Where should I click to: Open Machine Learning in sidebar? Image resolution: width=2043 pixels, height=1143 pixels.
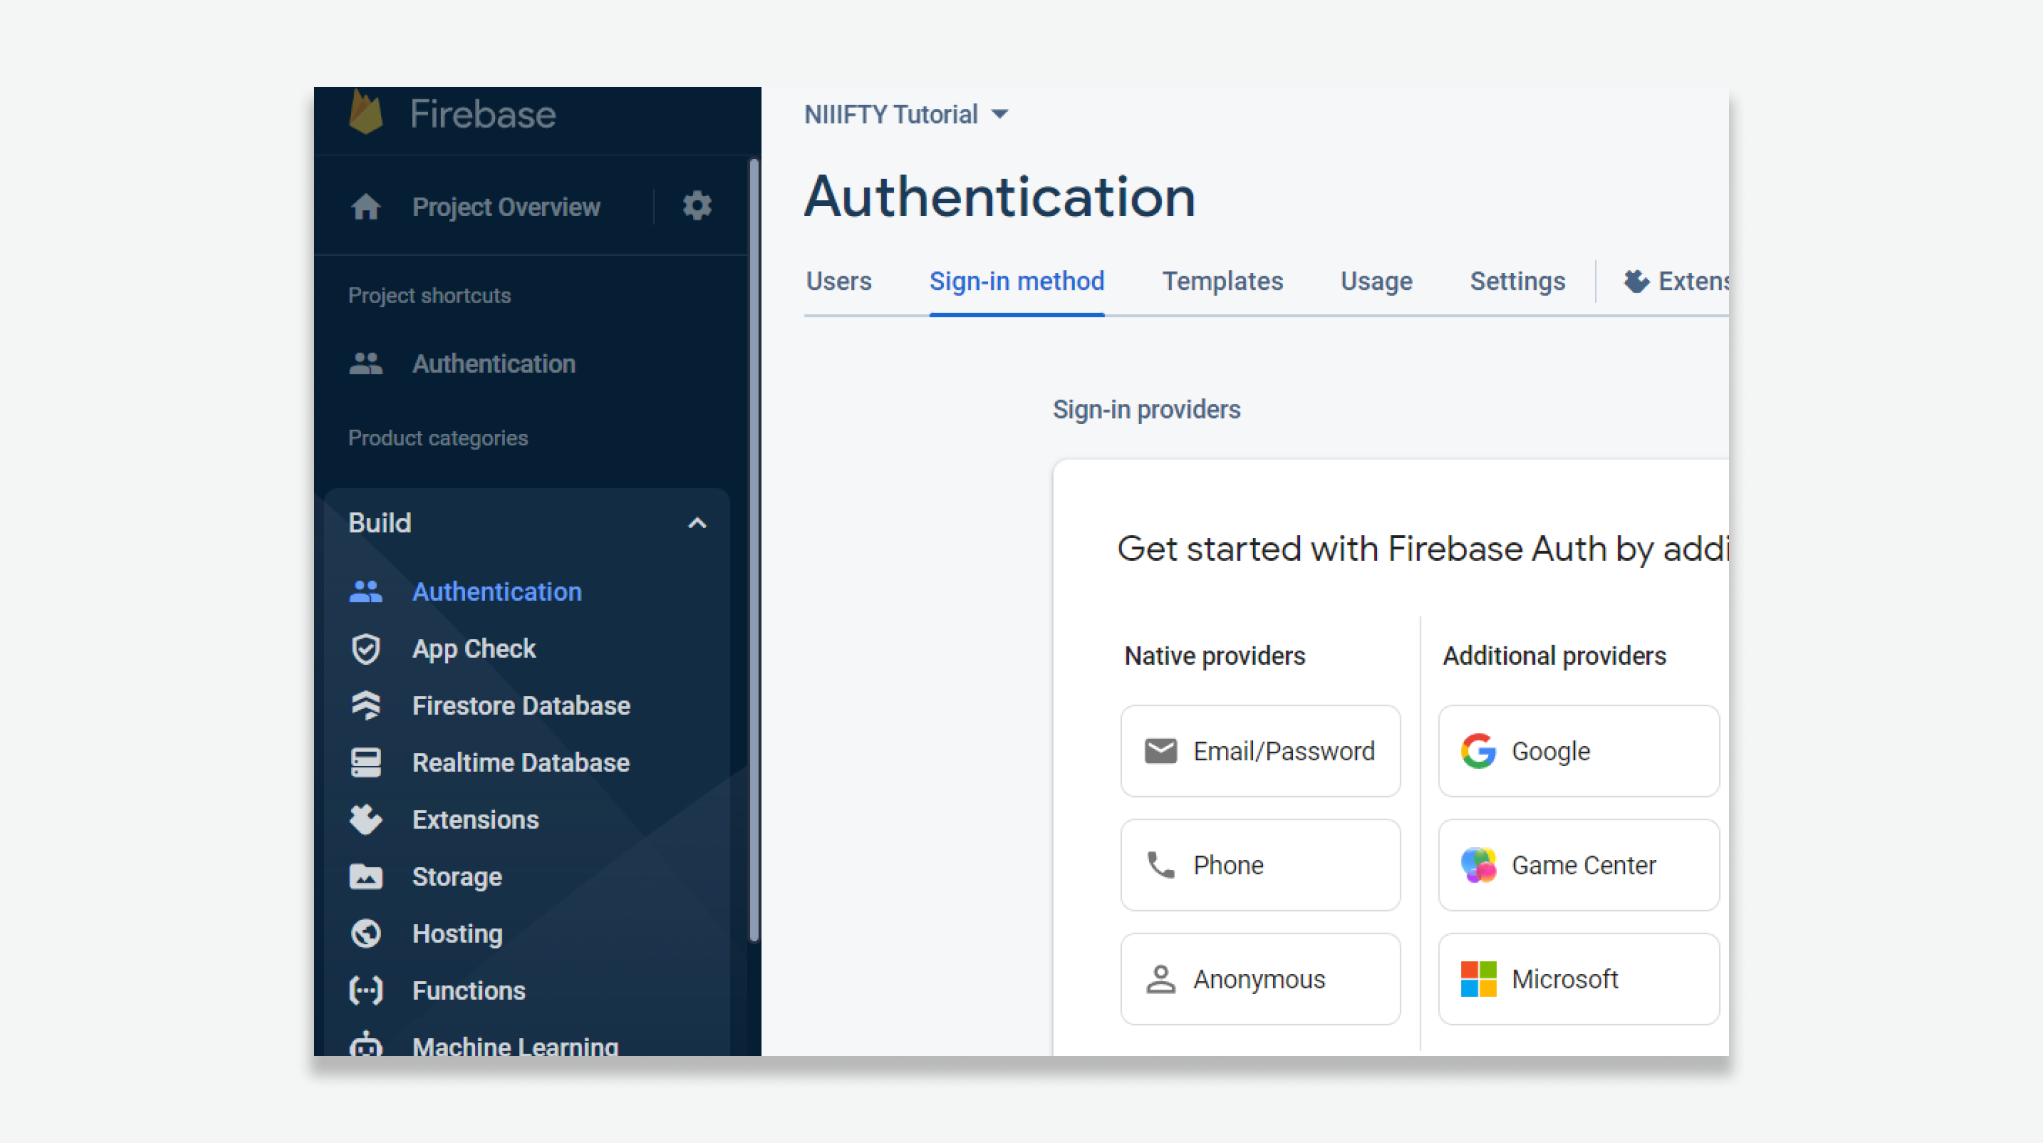pos(515,1045)
